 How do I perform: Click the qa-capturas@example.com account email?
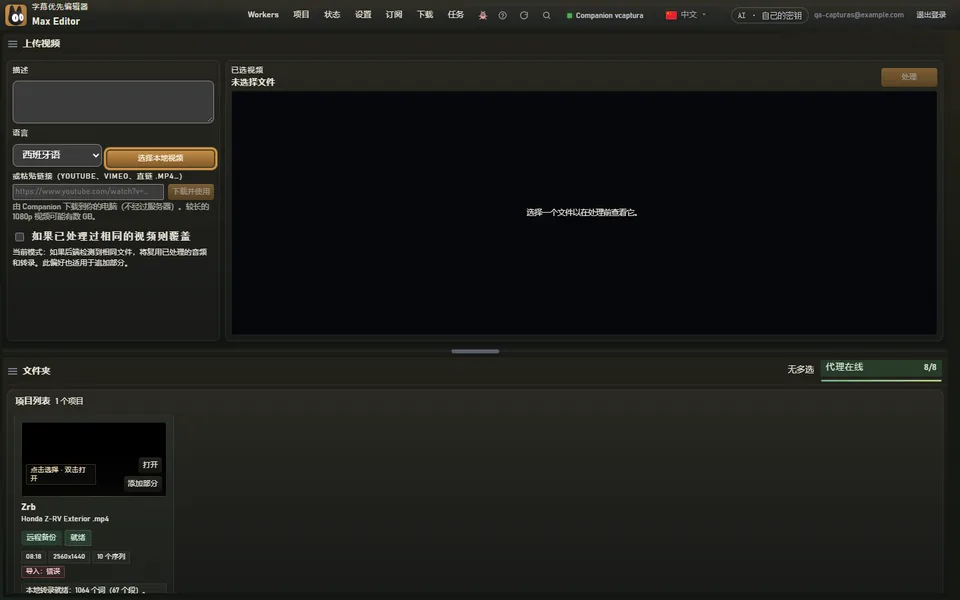[858, 15]
